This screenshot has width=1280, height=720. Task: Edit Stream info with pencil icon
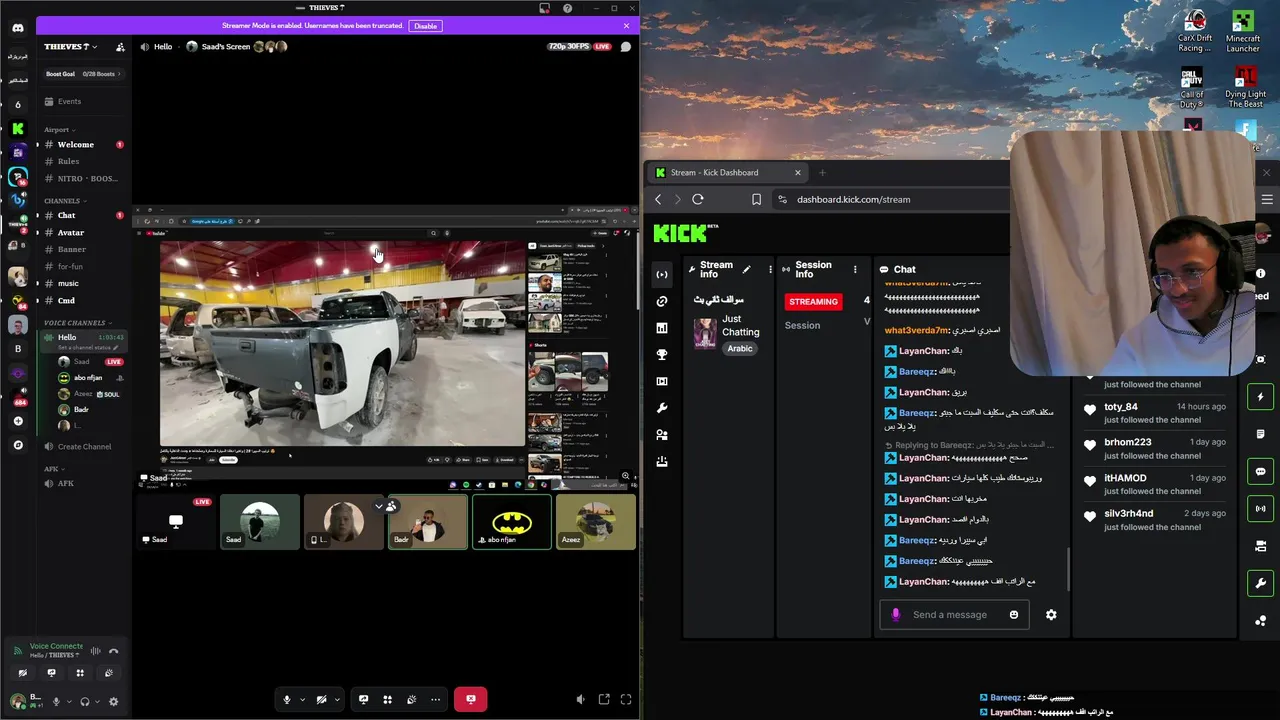point(746,269)
